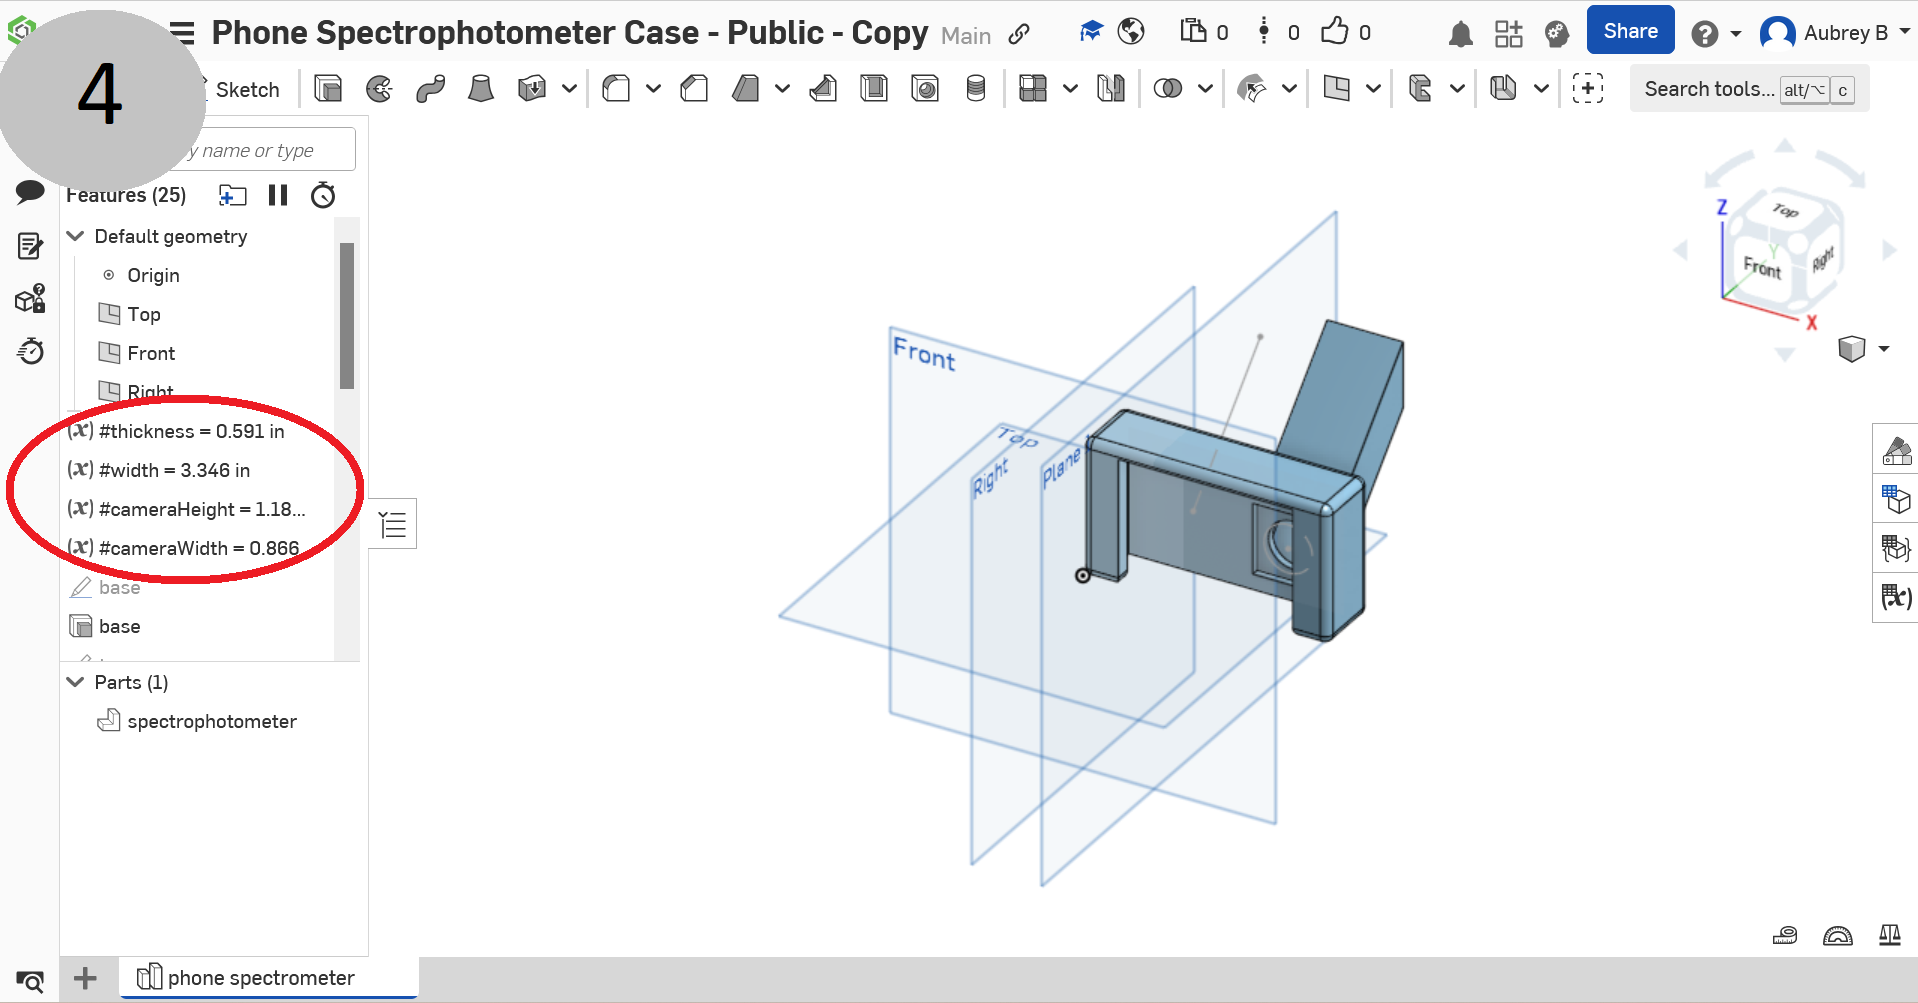The image size is (1918, 1003).
Task: Select the base extrude feature
Action: click(x=120, y=626)
